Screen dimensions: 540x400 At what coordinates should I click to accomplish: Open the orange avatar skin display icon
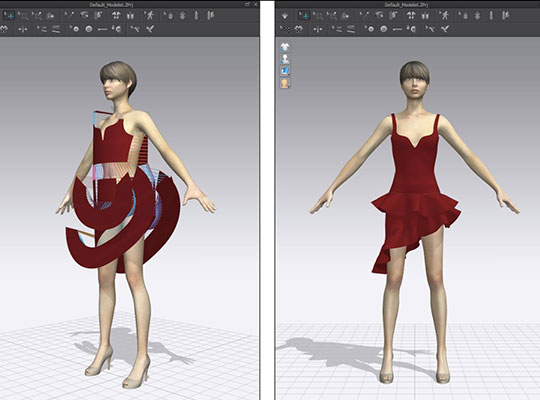click(x=285, y=83)
